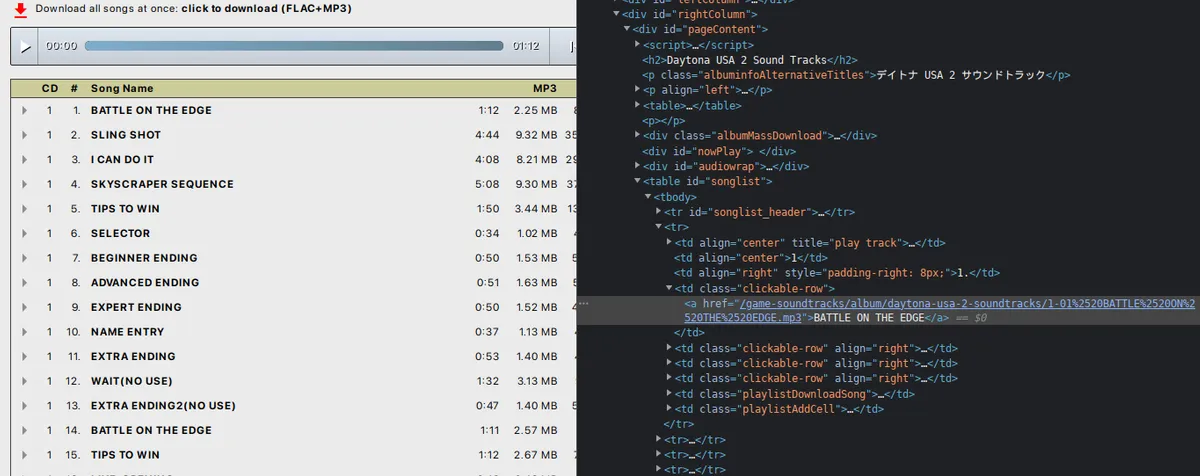The width and height of the screenshot is (1200, 476).
Task: Open the SELECTOR song link
Action: 120,233
